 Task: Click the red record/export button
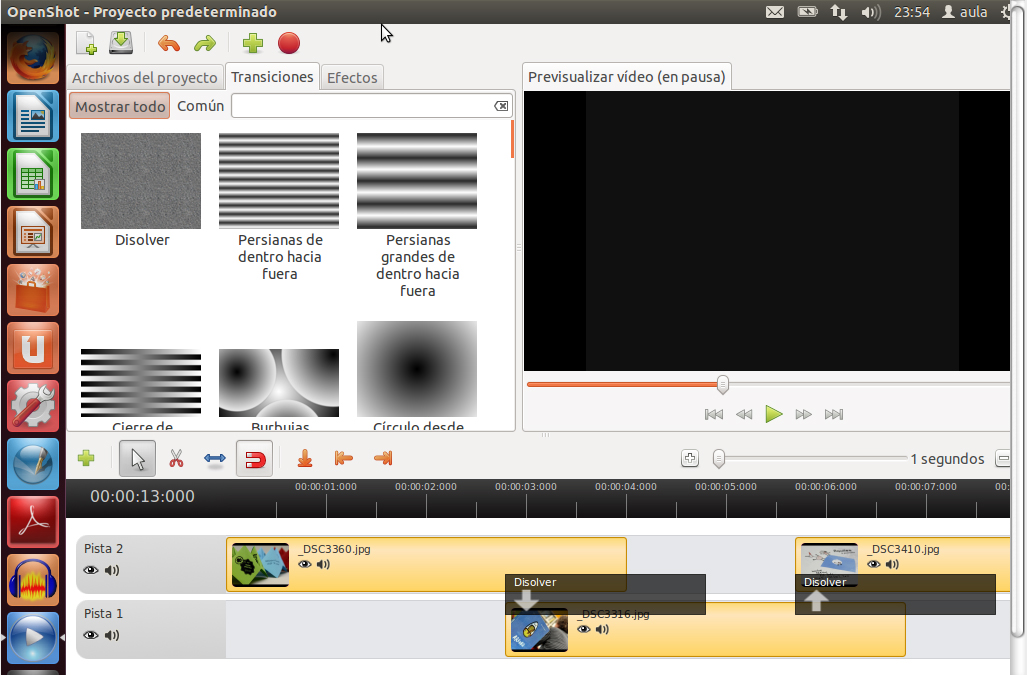(289, 43)
